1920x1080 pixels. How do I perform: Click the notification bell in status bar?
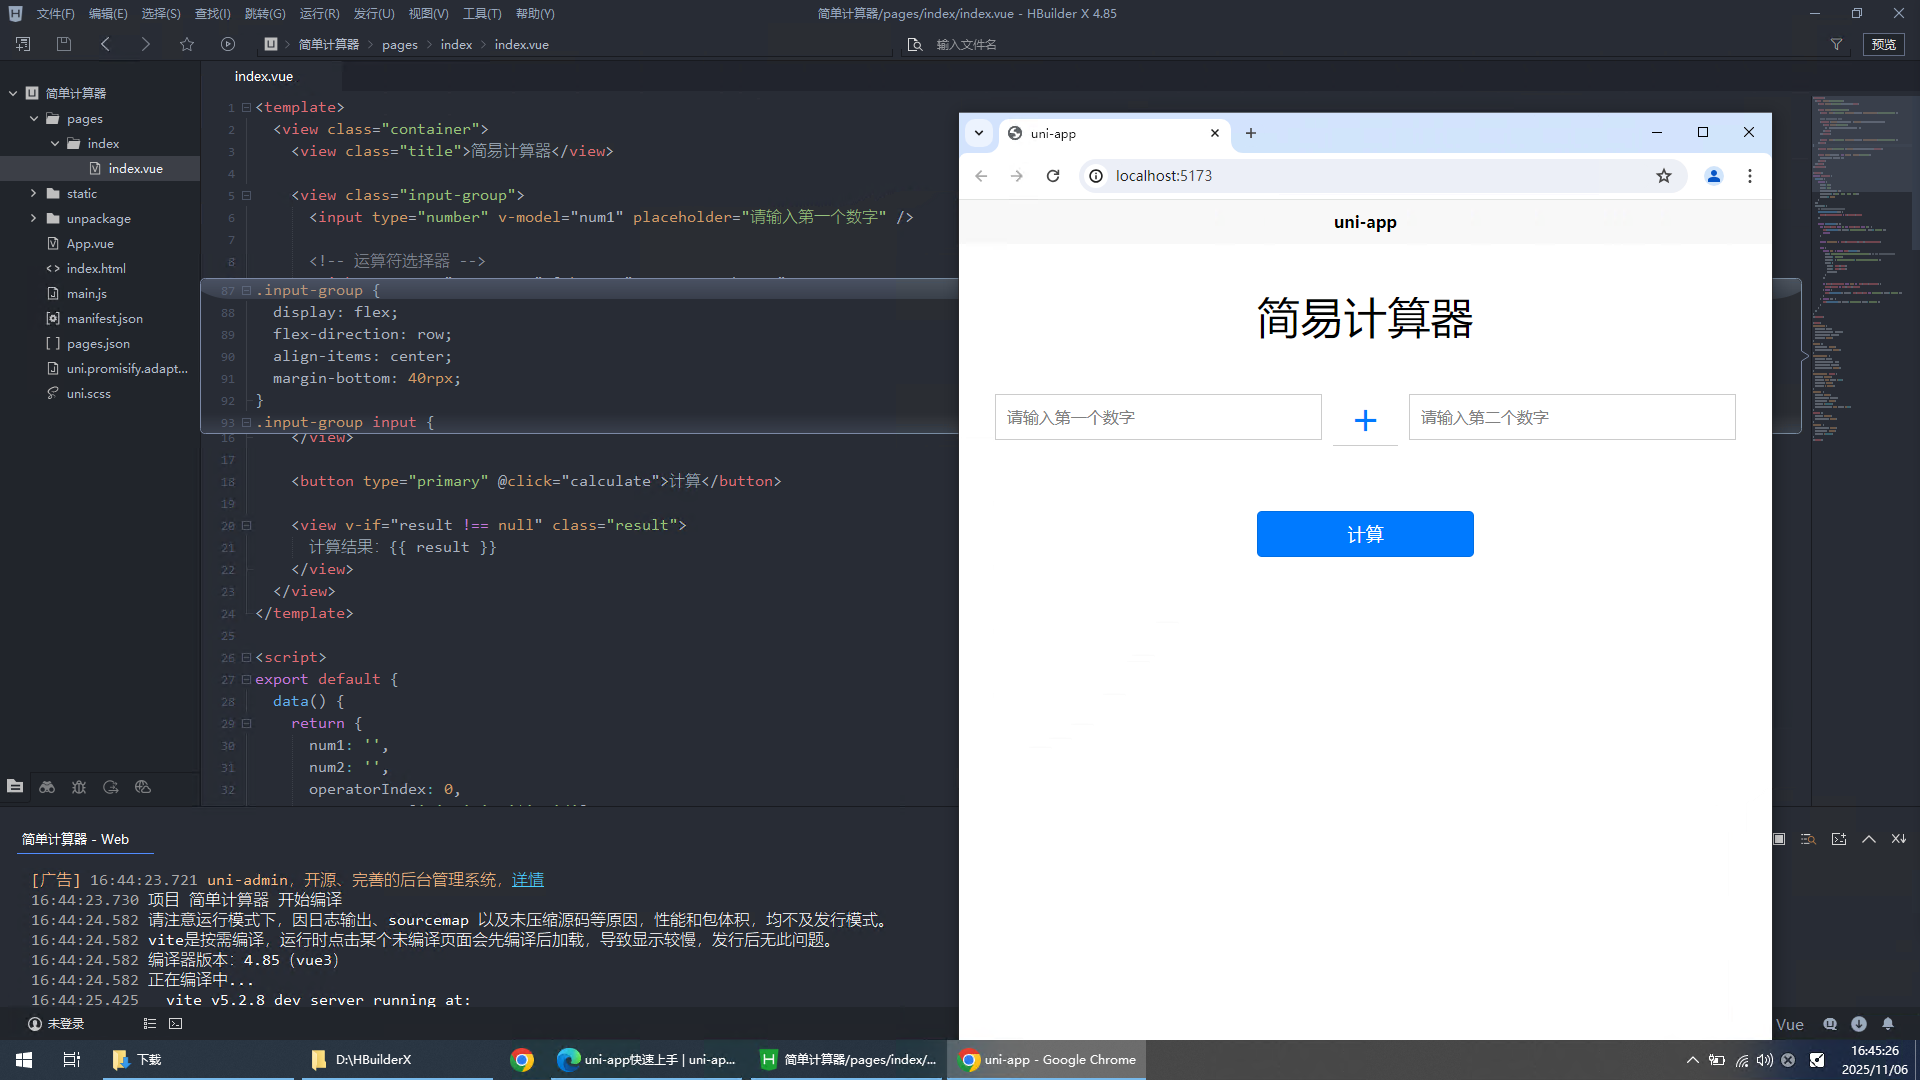(x=1888, y=1024)
